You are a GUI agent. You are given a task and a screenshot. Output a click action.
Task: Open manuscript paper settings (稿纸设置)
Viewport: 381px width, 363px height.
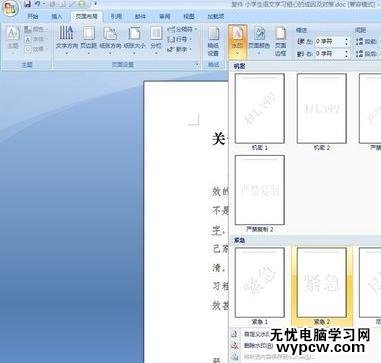point(213,42)
